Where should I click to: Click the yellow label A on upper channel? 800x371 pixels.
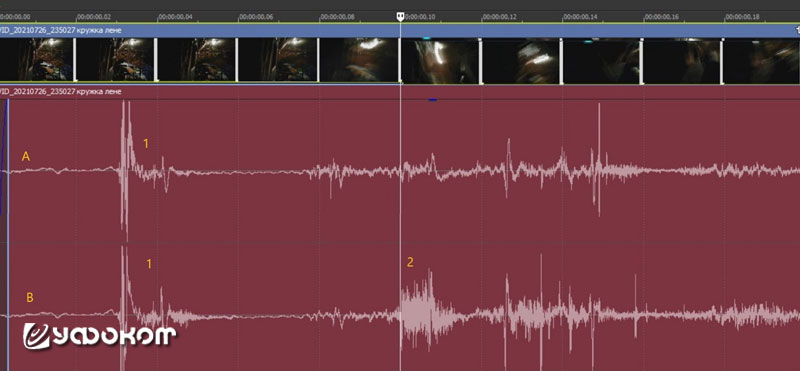pos(26,157)
